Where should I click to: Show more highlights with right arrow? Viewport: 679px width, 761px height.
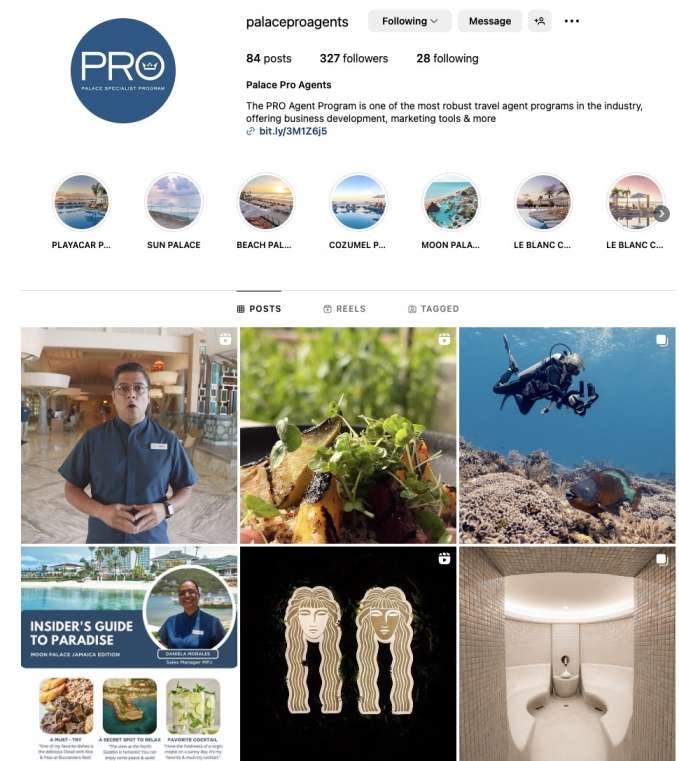coord(661,214)
